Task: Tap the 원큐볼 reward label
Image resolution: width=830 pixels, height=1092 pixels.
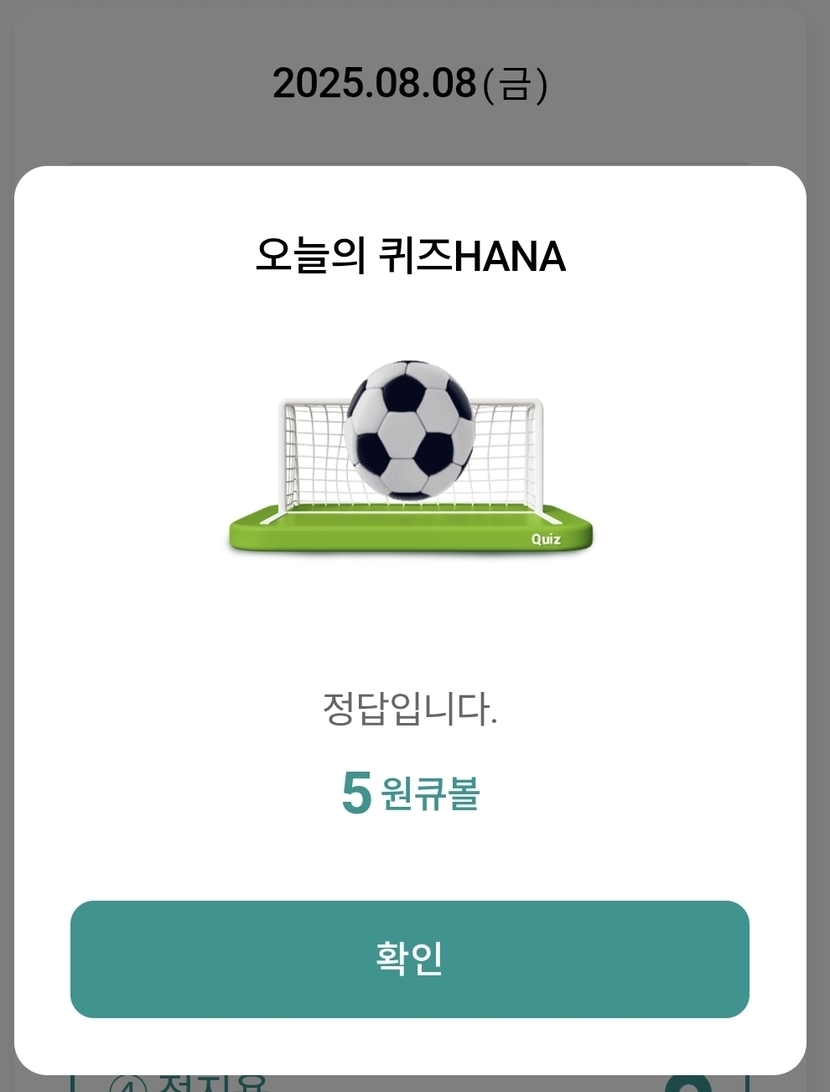Action: pos(430,795)
